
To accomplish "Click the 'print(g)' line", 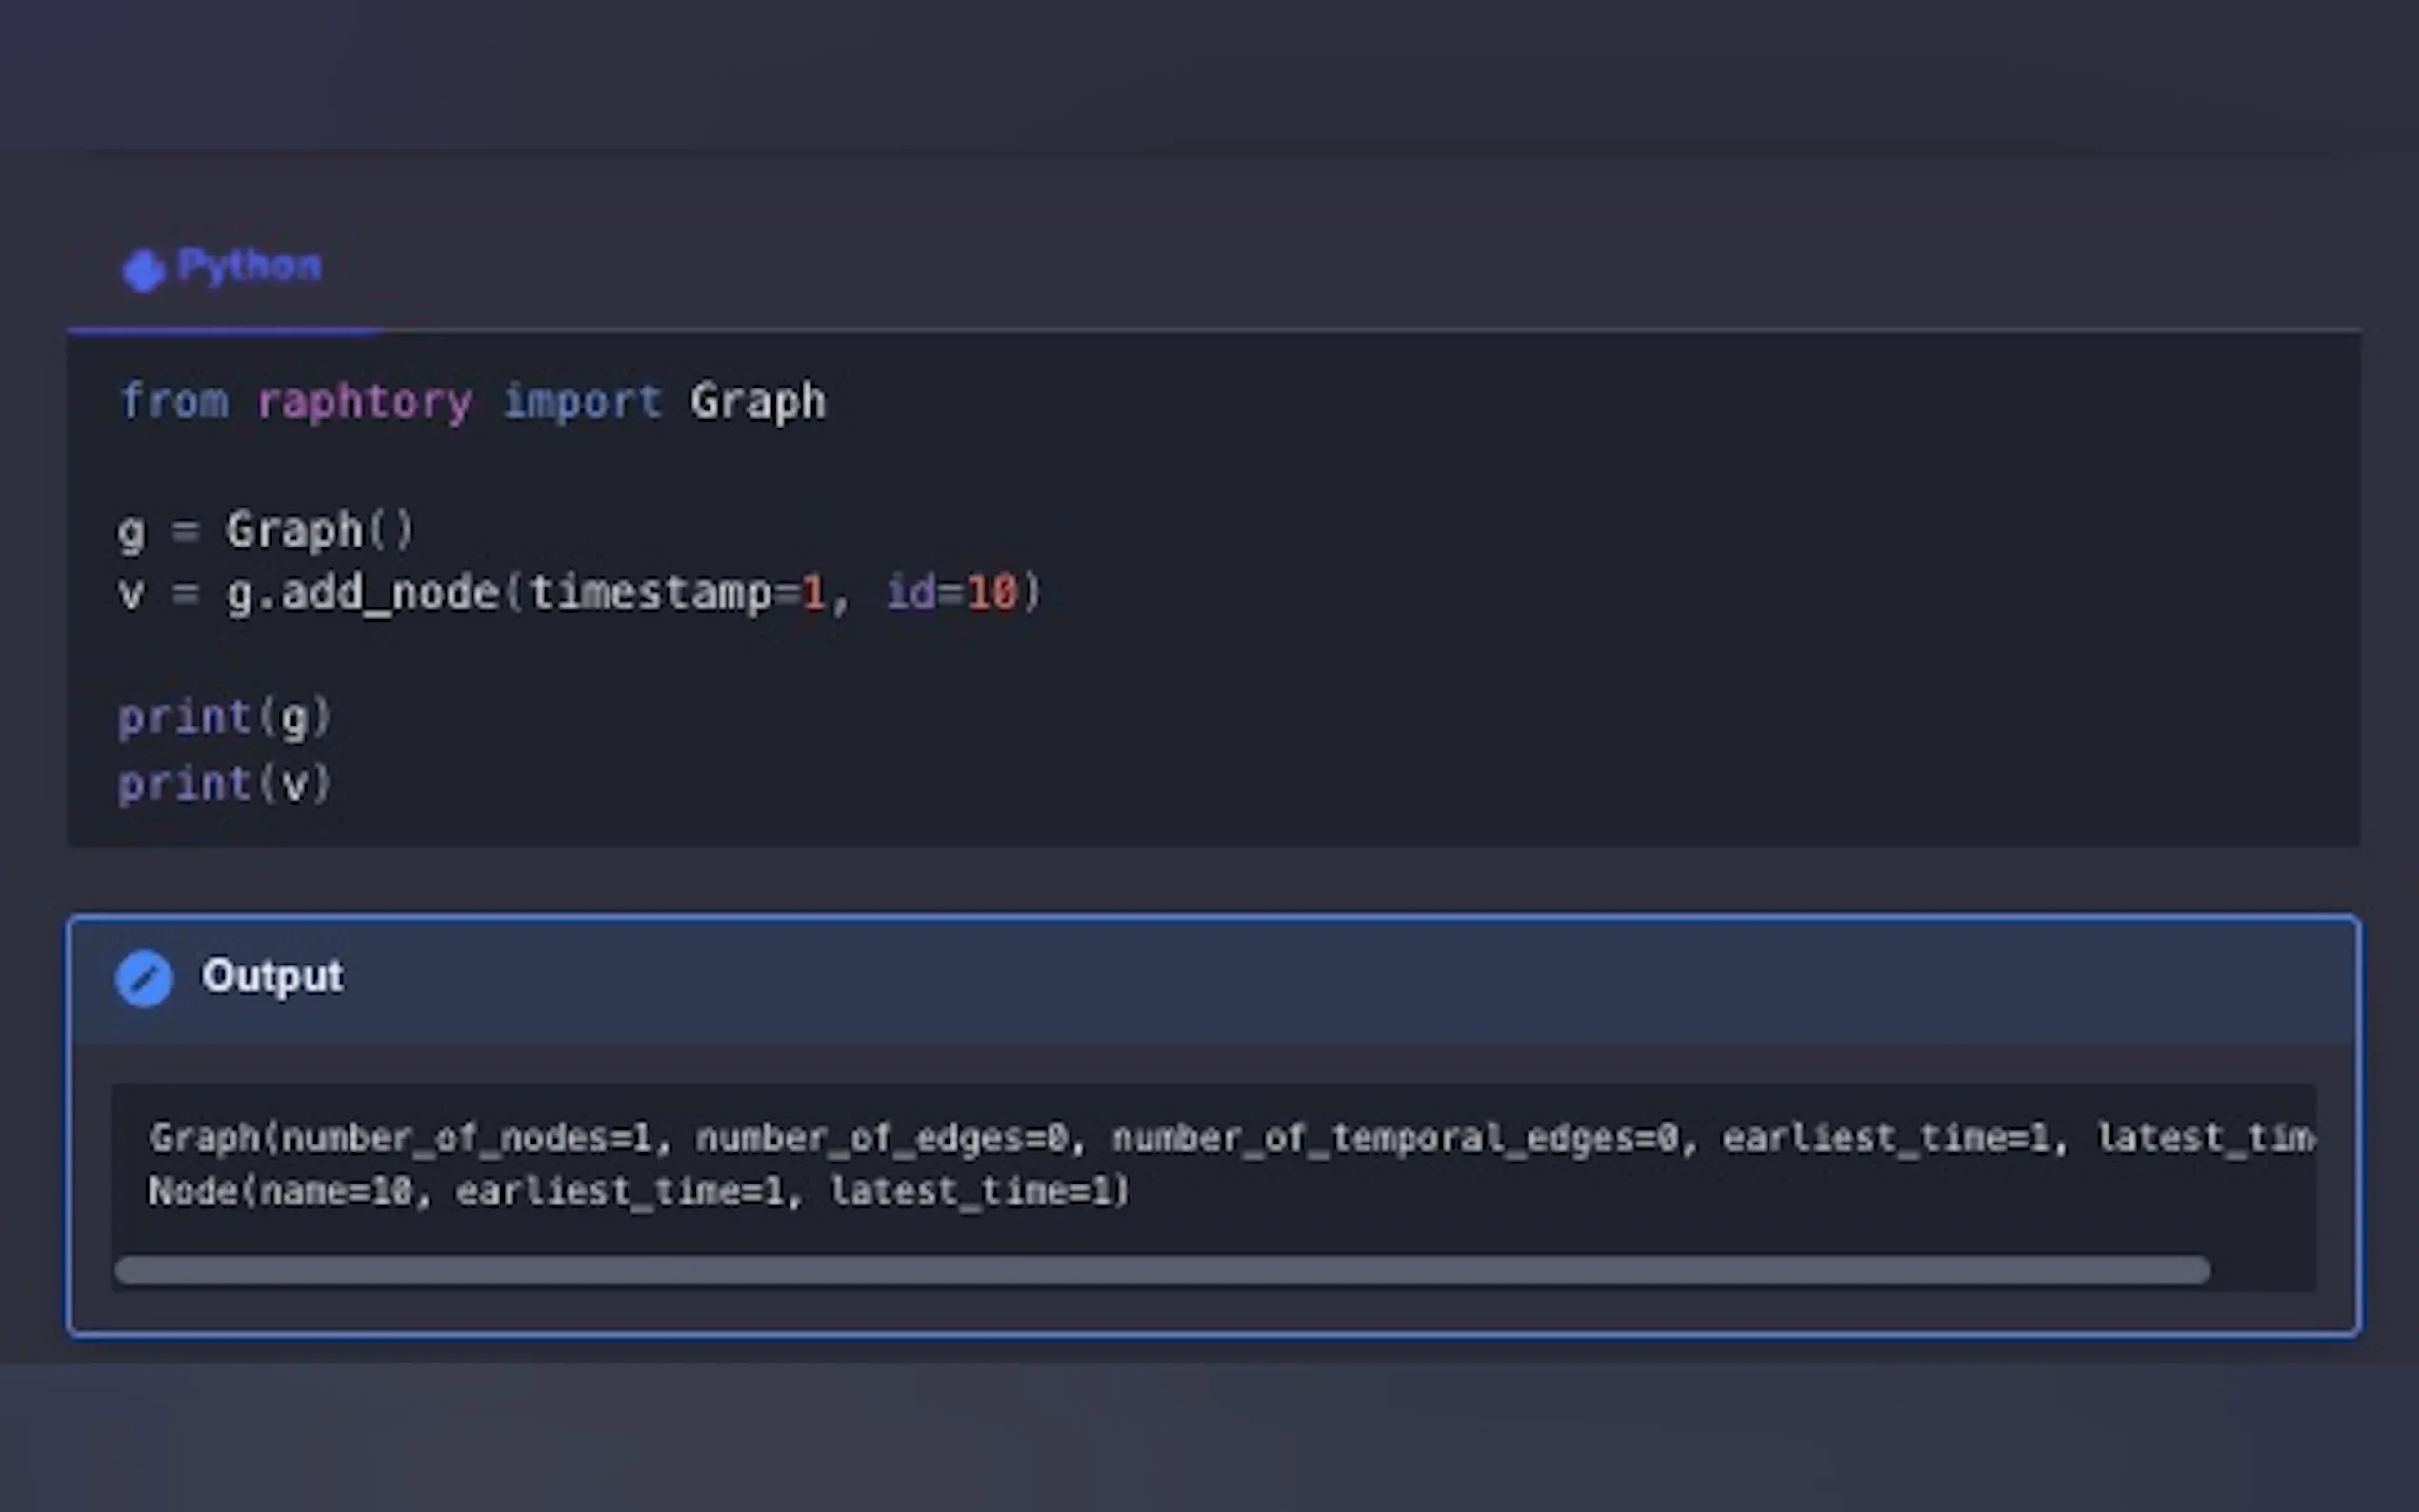I will [x=224, y=718].
